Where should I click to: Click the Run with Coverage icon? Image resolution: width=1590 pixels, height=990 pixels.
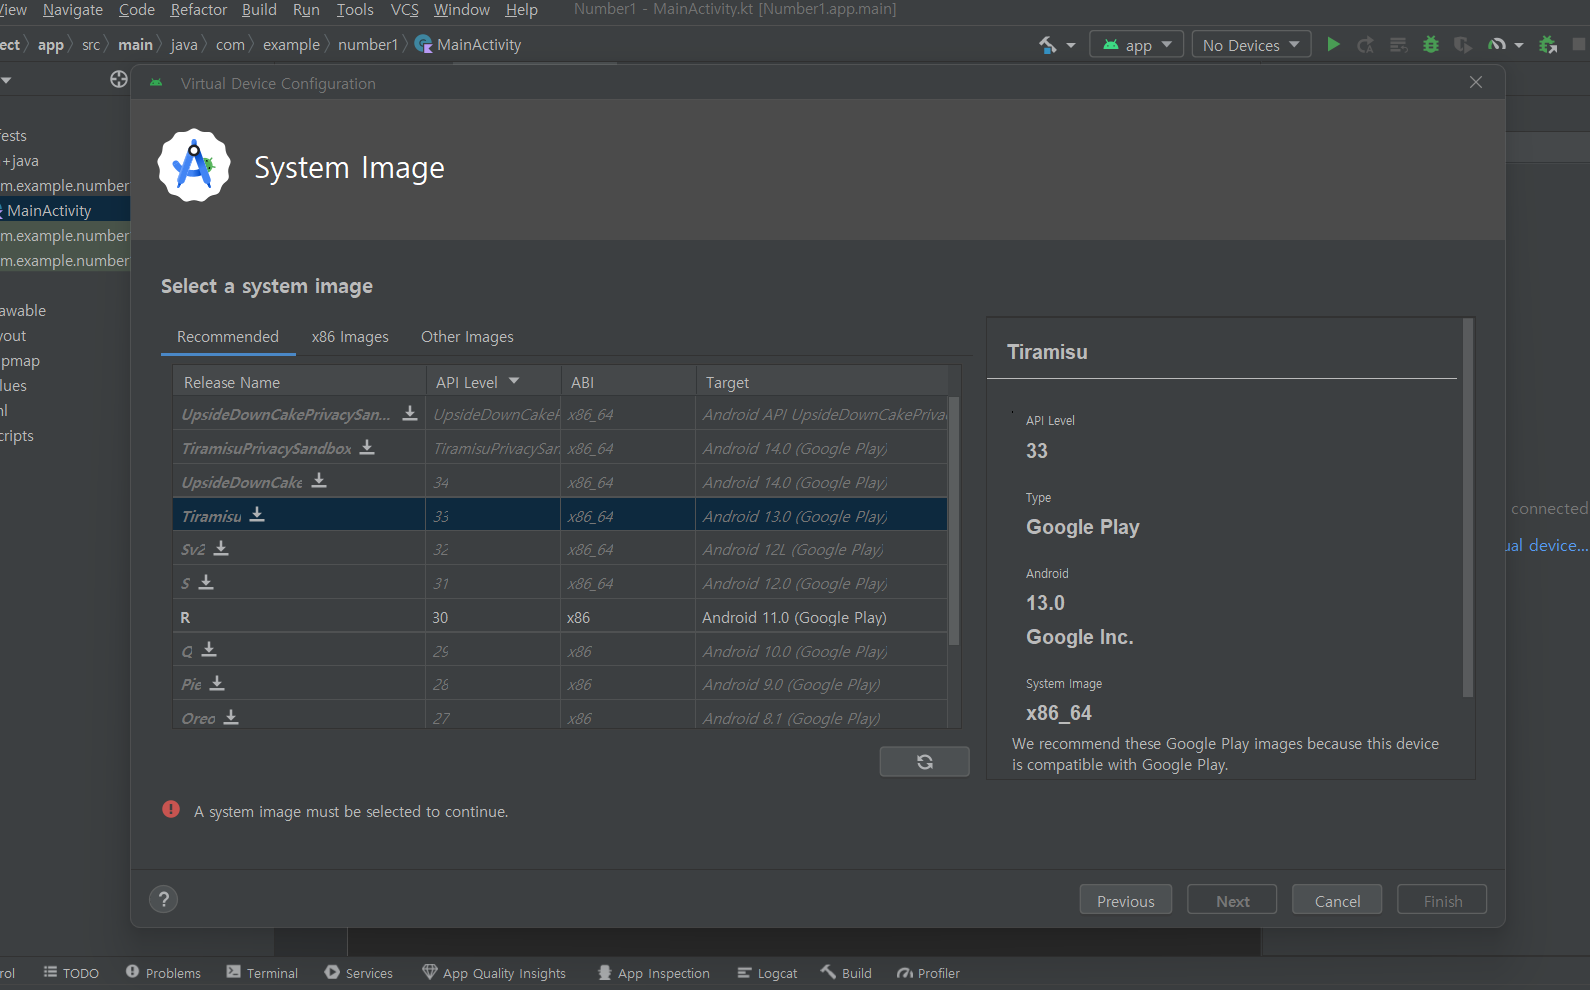point(1463,45)
